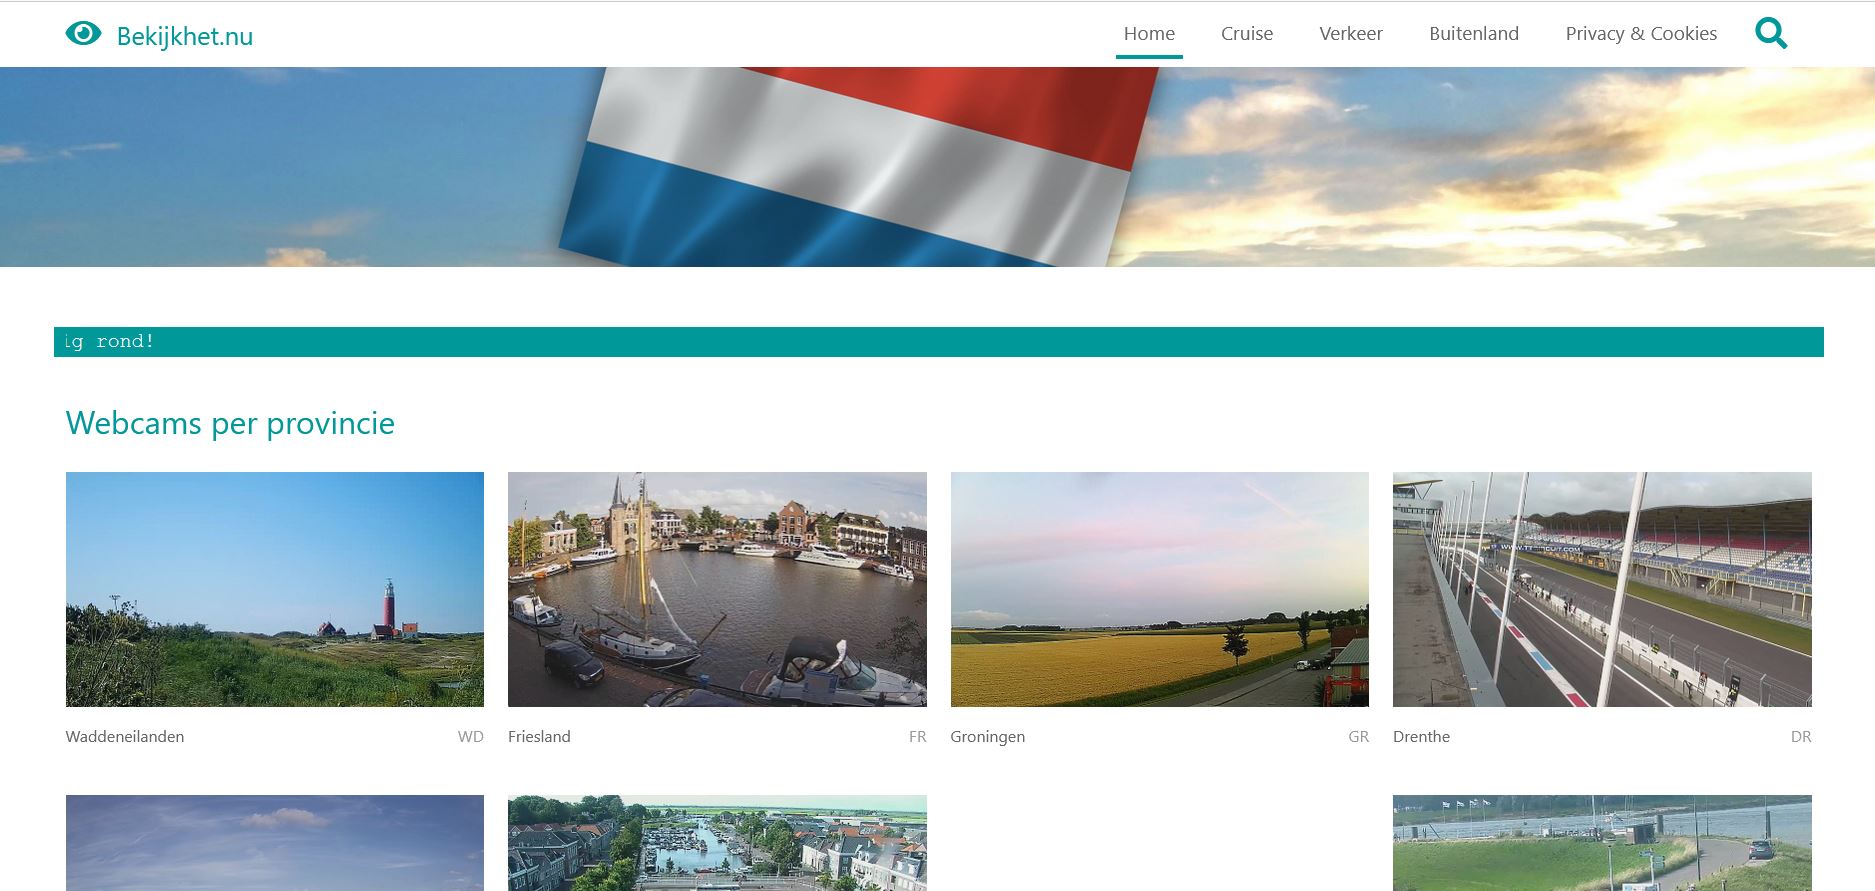
Task: Open the marina aerial view thumbnail
Action: pyautogui.click(x=717, y=843)
